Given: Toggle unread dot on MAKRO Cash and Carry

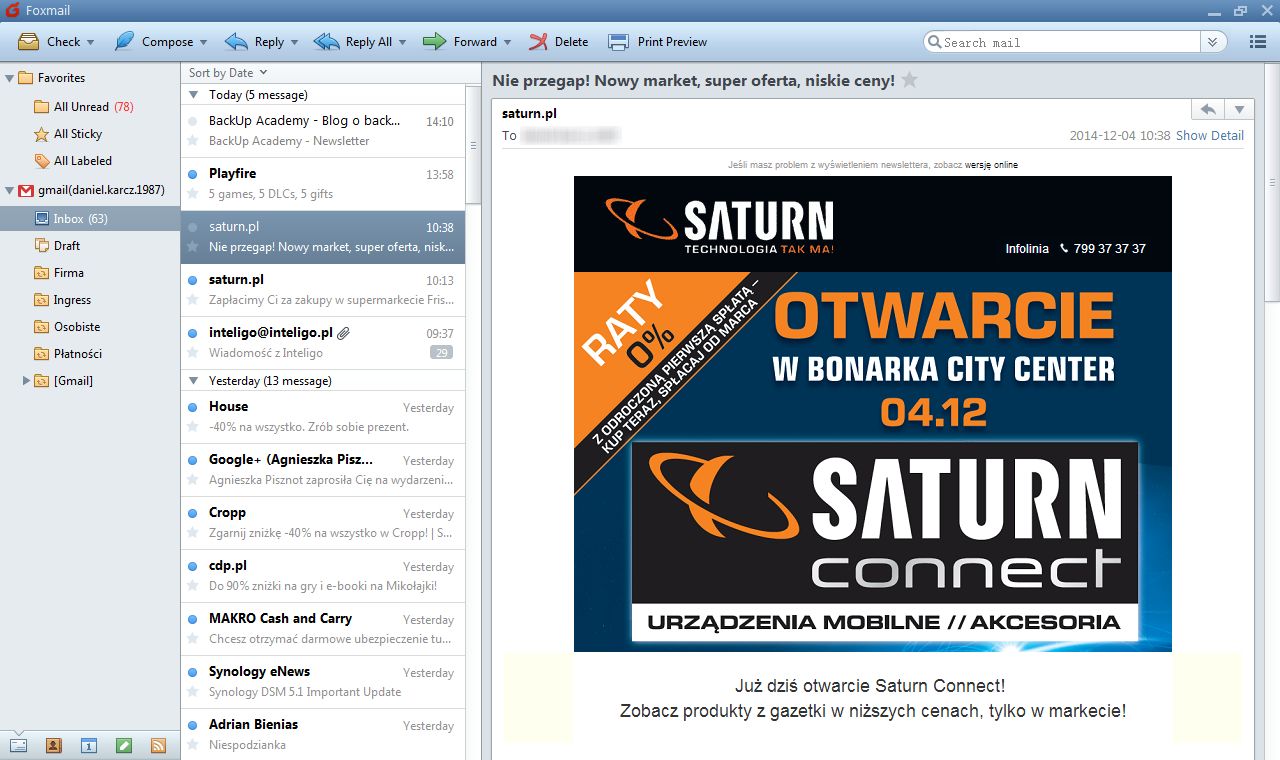Looking at the screenshot, I should click(x=193, y=620).
